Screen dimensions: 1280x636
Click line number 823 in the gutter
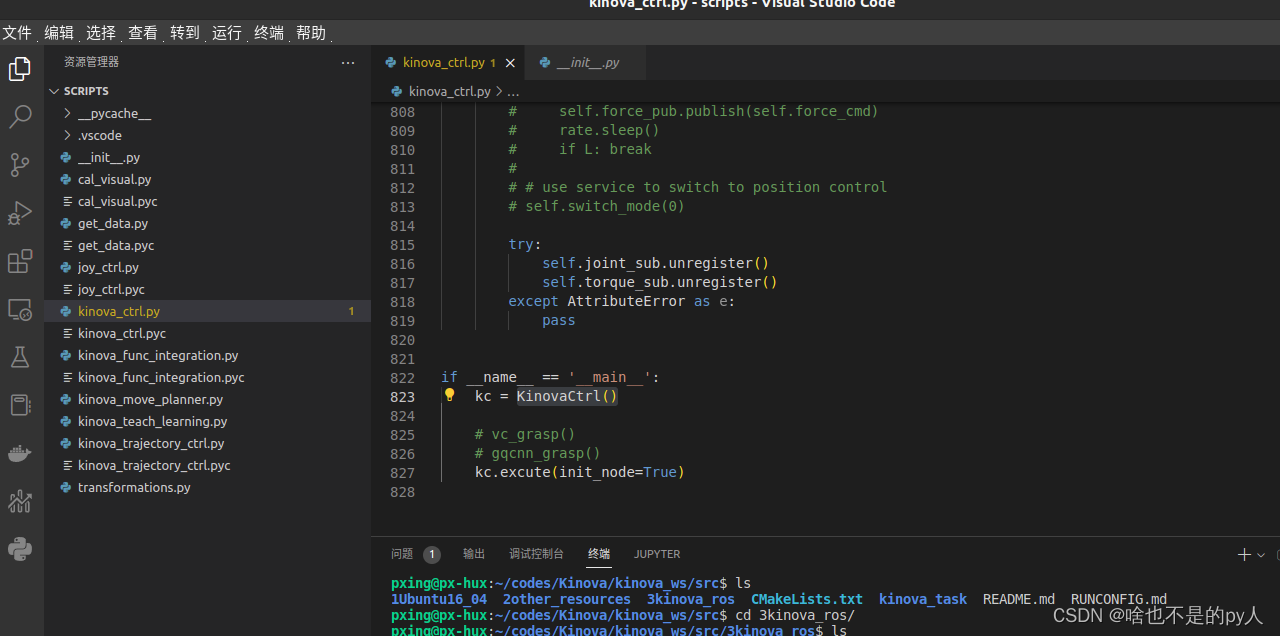[x=402, y=396]
